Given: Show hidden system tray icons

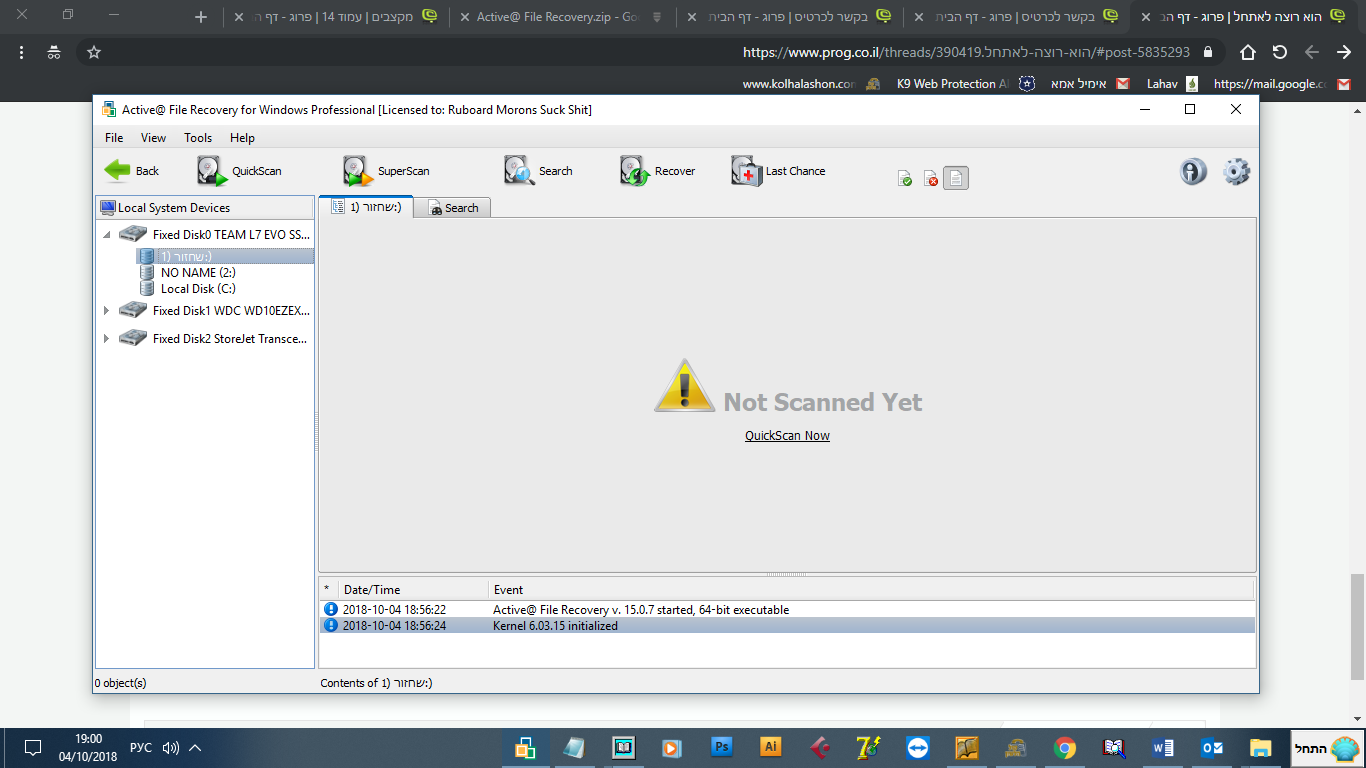Looking at the screenshot, I should pos(195,748).
